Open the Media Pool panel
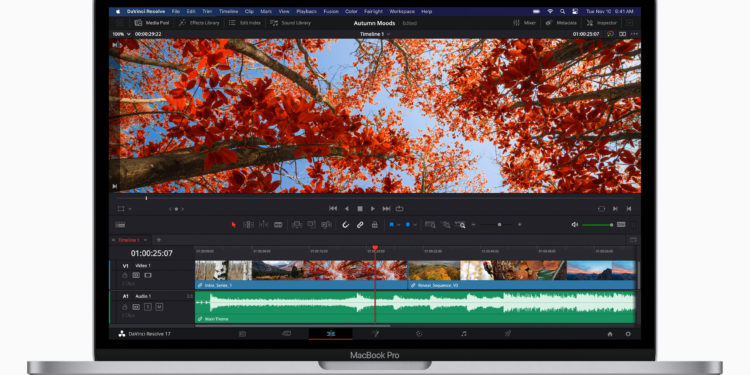 152,22
